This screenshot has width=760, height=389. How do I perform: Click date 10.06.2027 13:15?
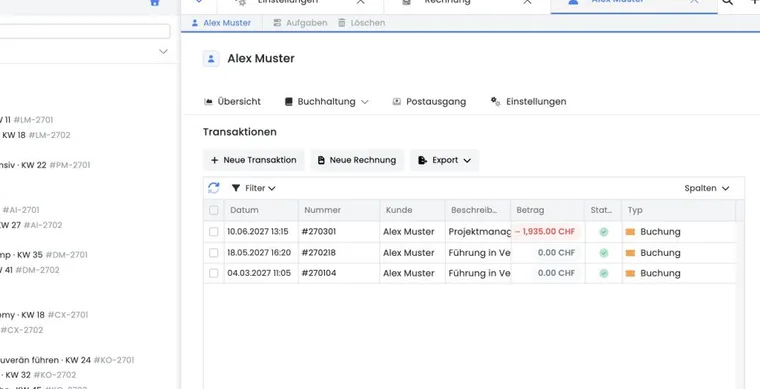click(257, 232)
